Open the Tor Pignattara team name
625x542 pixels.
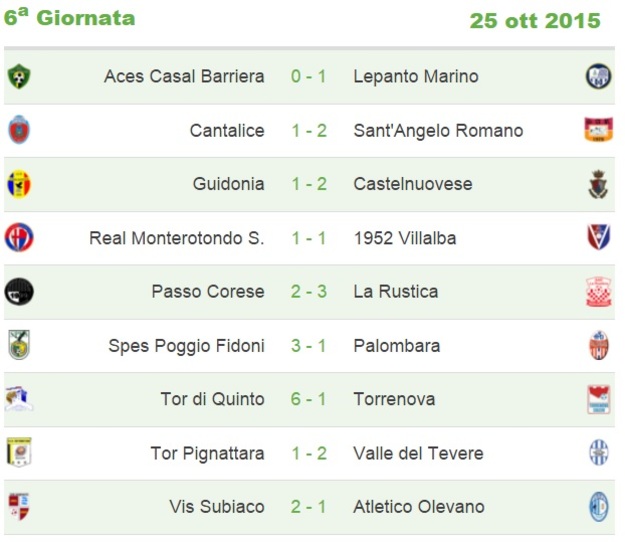click(x=207, y=454)
